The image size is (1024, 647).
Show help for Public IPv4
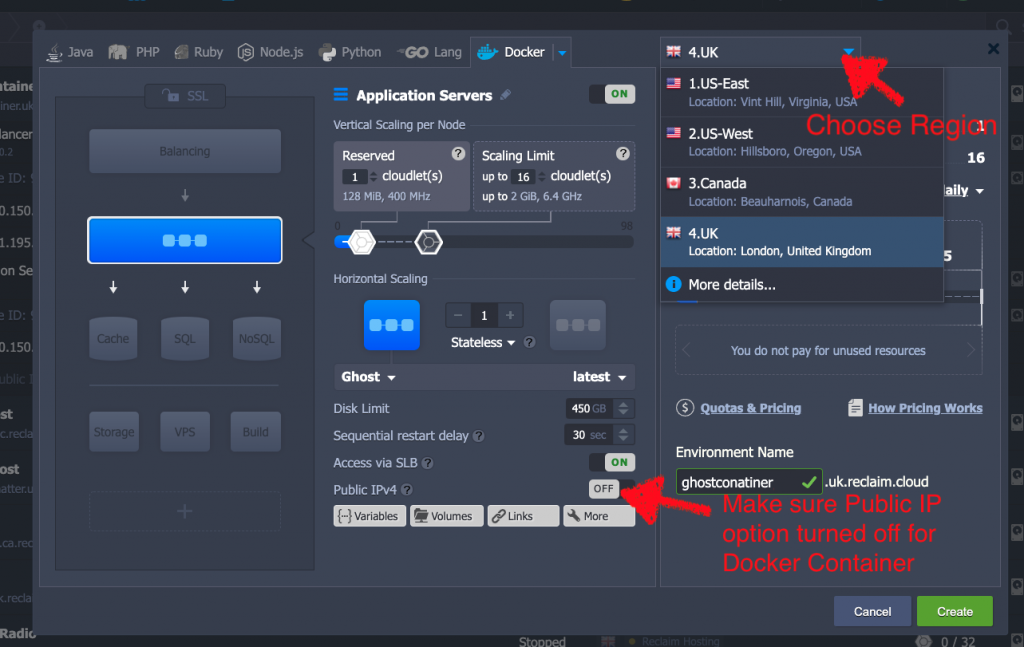[407, 490]
